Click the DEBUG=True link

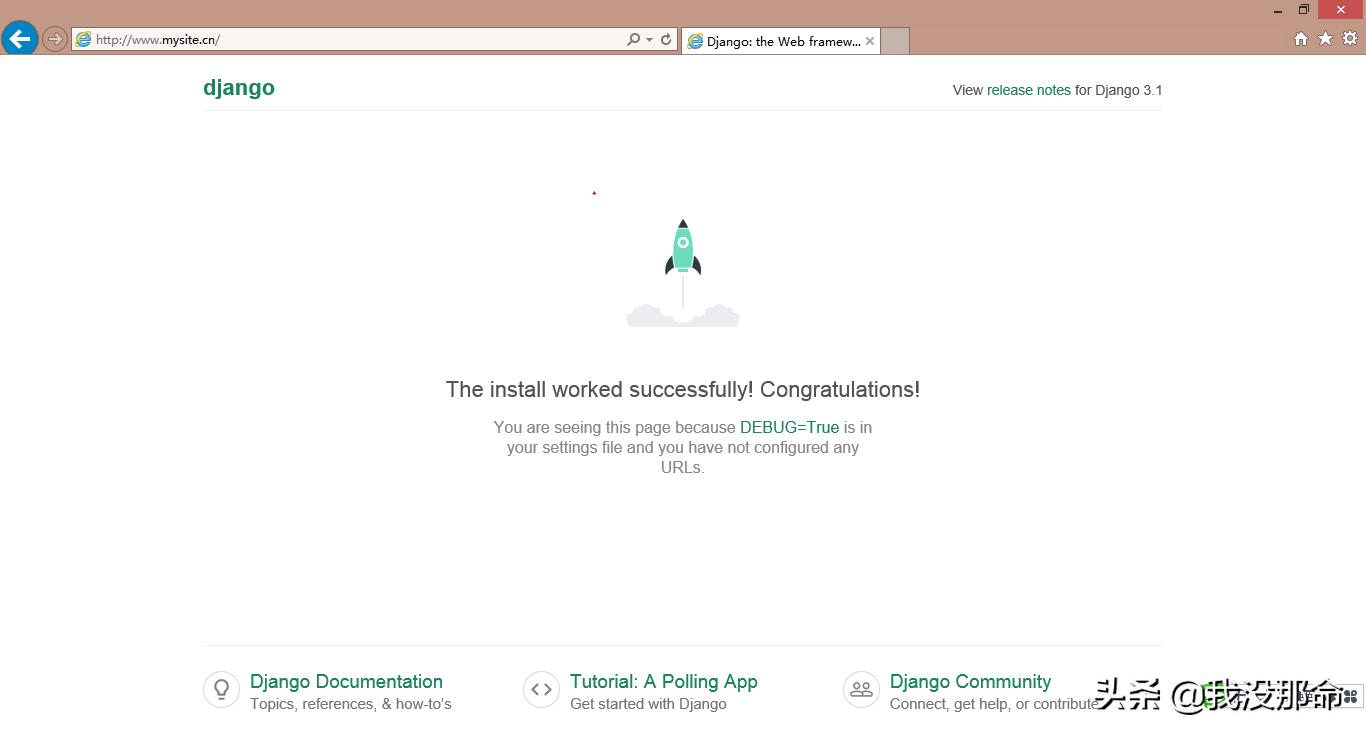pos(789,427)
